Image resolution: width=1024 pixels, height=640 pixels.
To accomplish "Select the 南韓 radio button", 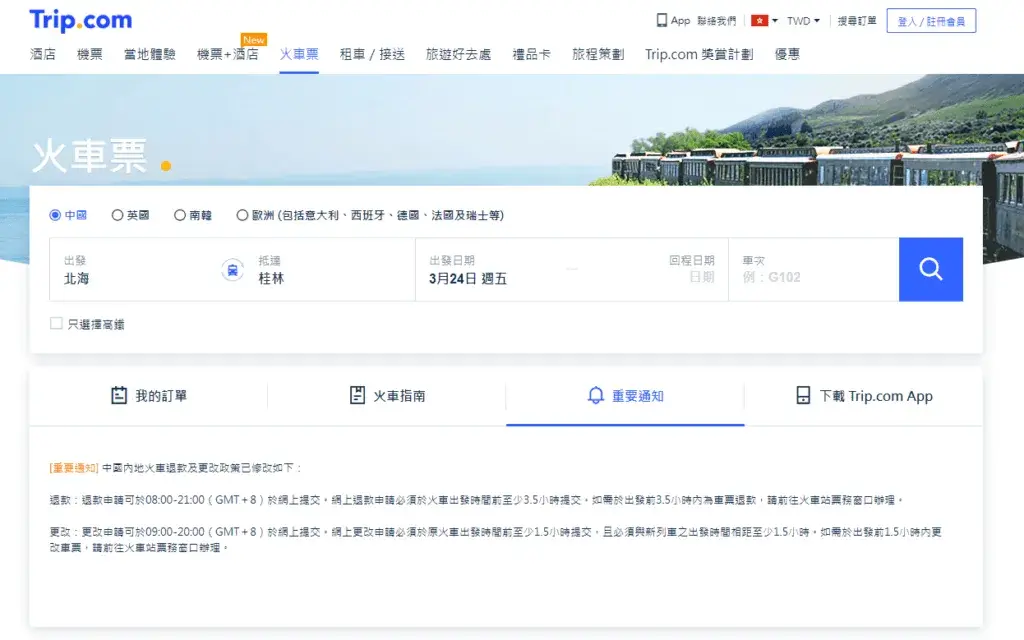I will (180, 215).
